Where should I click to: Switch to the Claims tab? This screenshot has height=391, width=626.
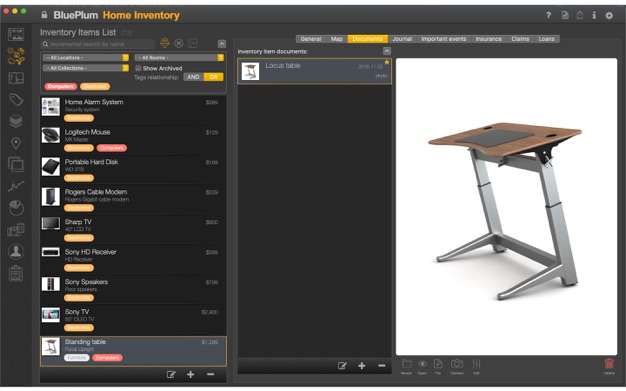pos(520,39)
